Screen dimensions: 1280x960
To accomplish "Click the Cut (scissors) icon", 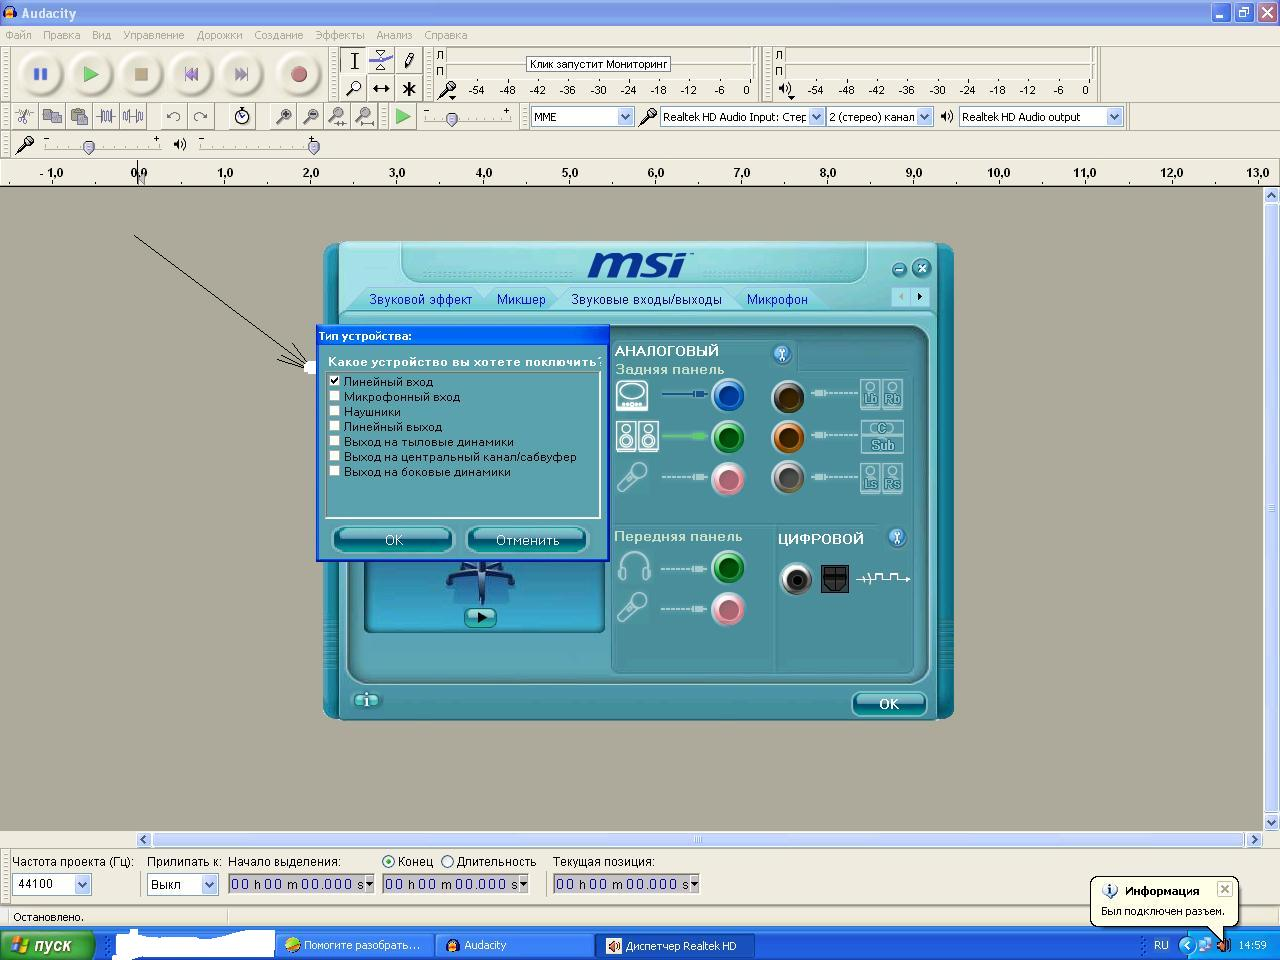I will (25, 116).
